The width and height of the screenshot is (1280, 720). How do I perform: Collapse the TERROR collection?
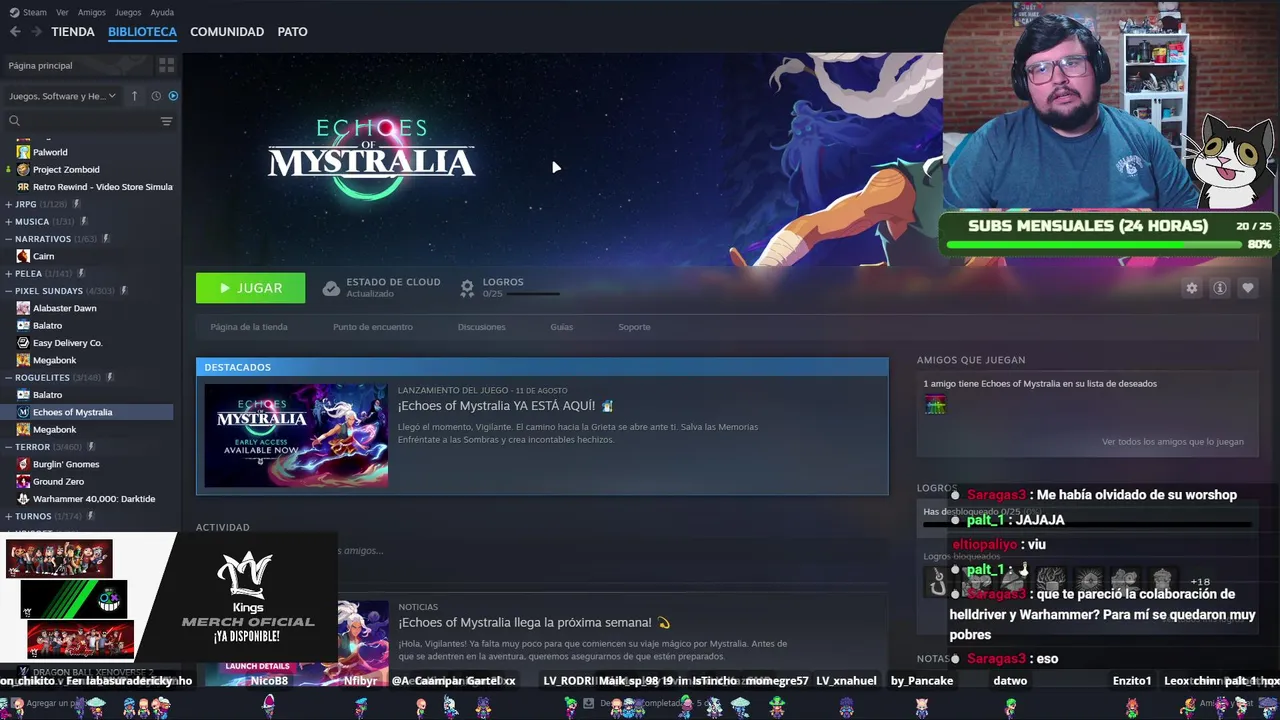pos(8,447)
